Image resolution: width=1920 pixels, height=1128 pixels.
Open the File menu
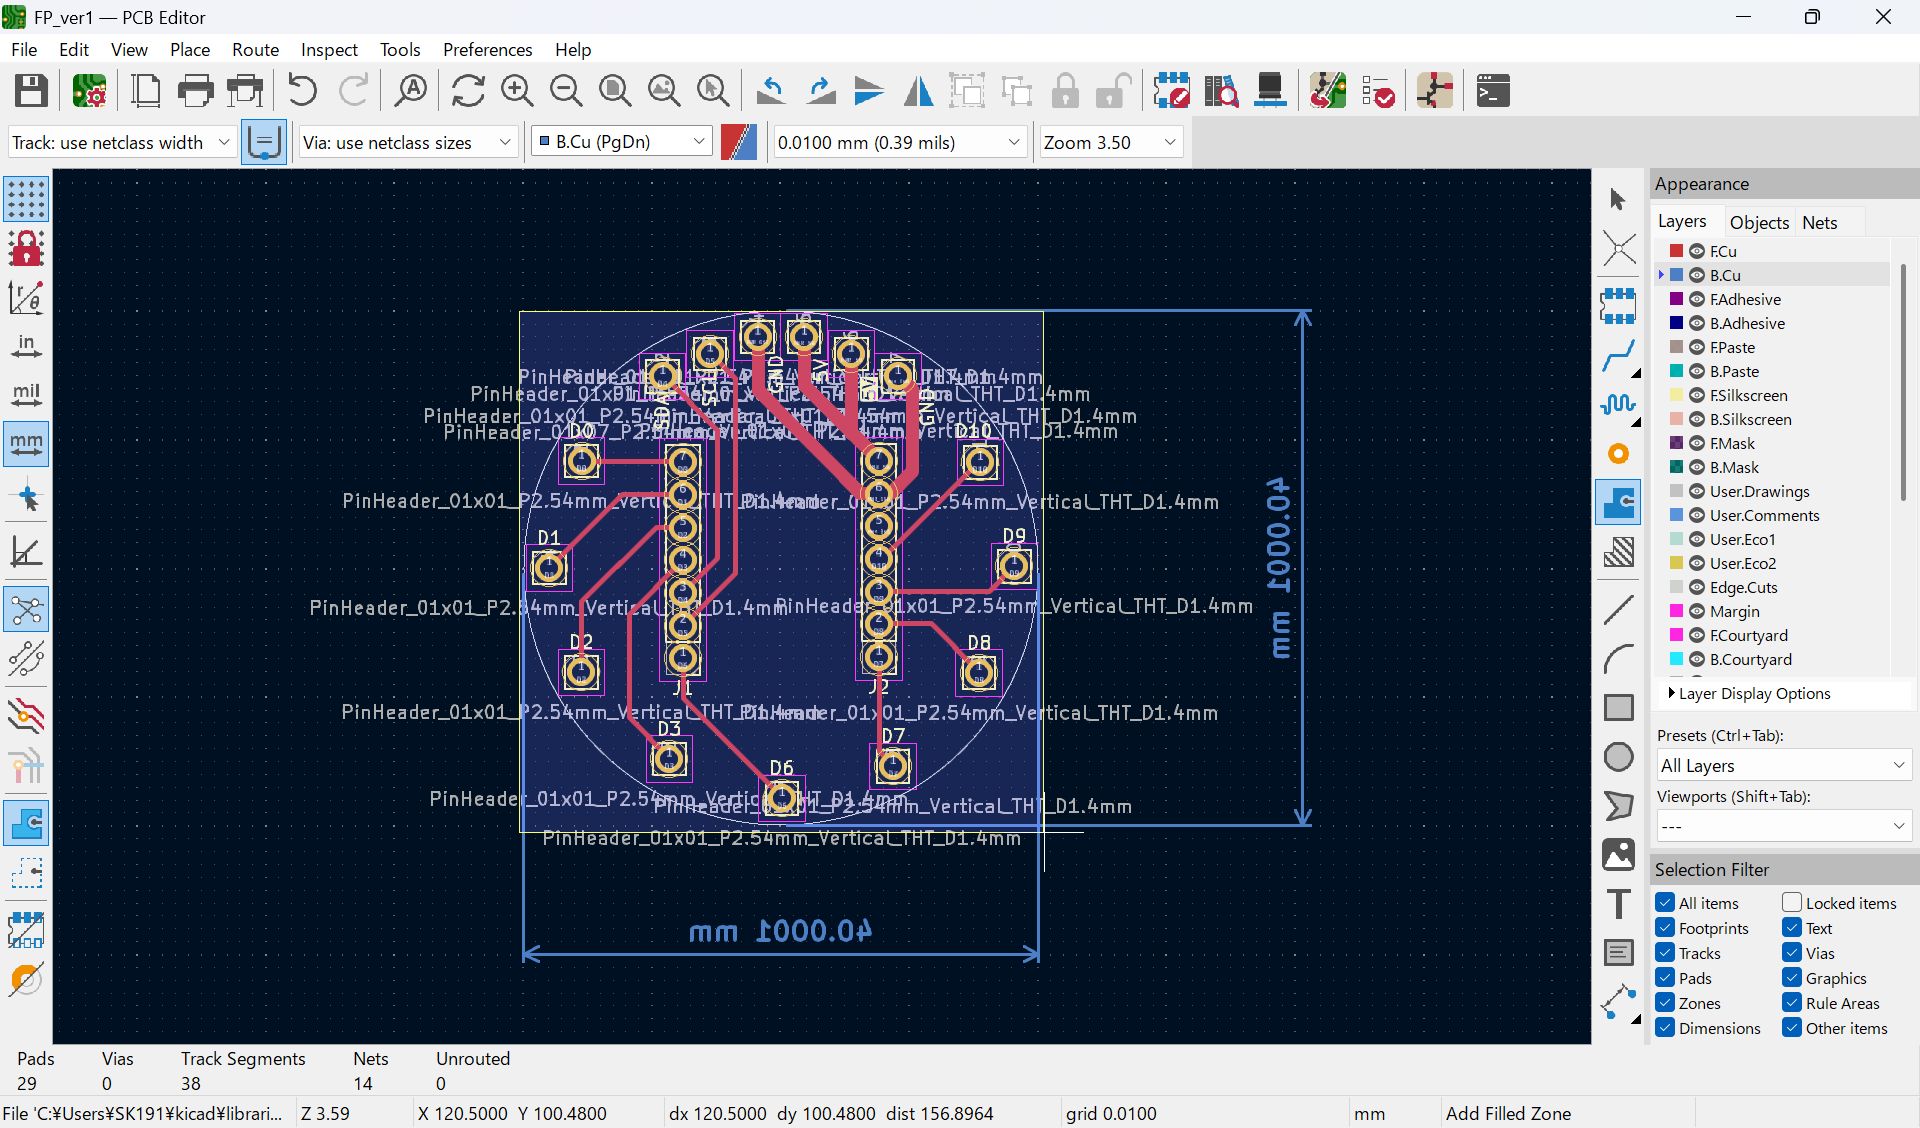click(24, 49)
